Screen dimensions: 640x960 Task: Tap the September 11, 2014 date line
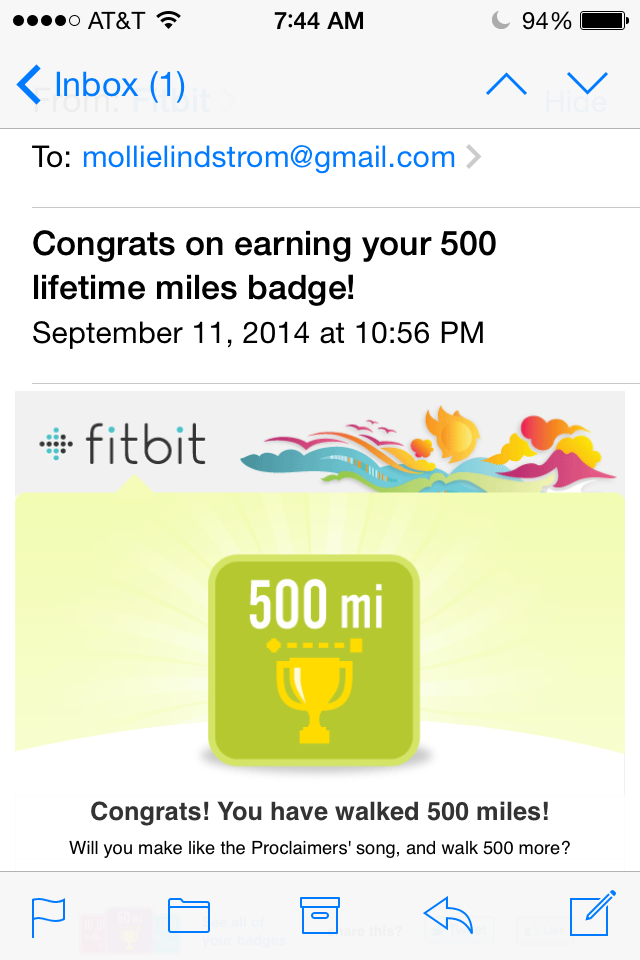click(258, 332)
